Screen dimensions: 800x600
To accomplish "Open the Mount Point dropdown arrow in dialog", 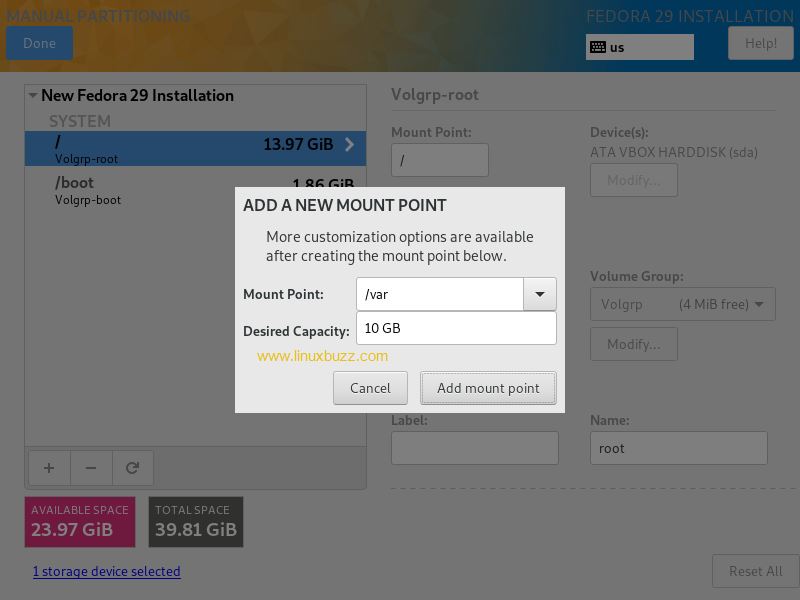I will (x=539, y=294).
